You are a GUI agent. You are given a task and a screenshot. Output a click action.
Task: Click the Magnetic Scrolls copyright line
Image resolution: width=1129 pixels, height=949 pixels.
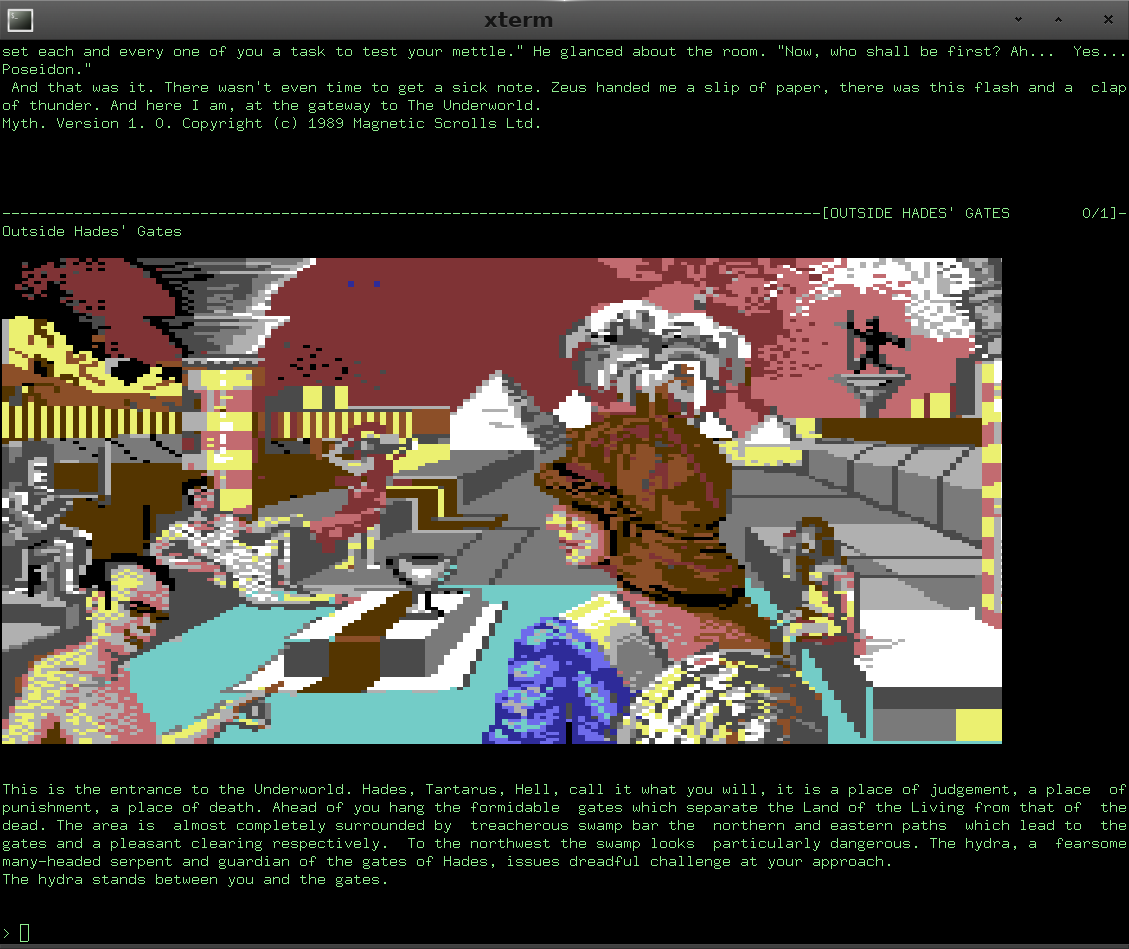[x=271, y=123]
